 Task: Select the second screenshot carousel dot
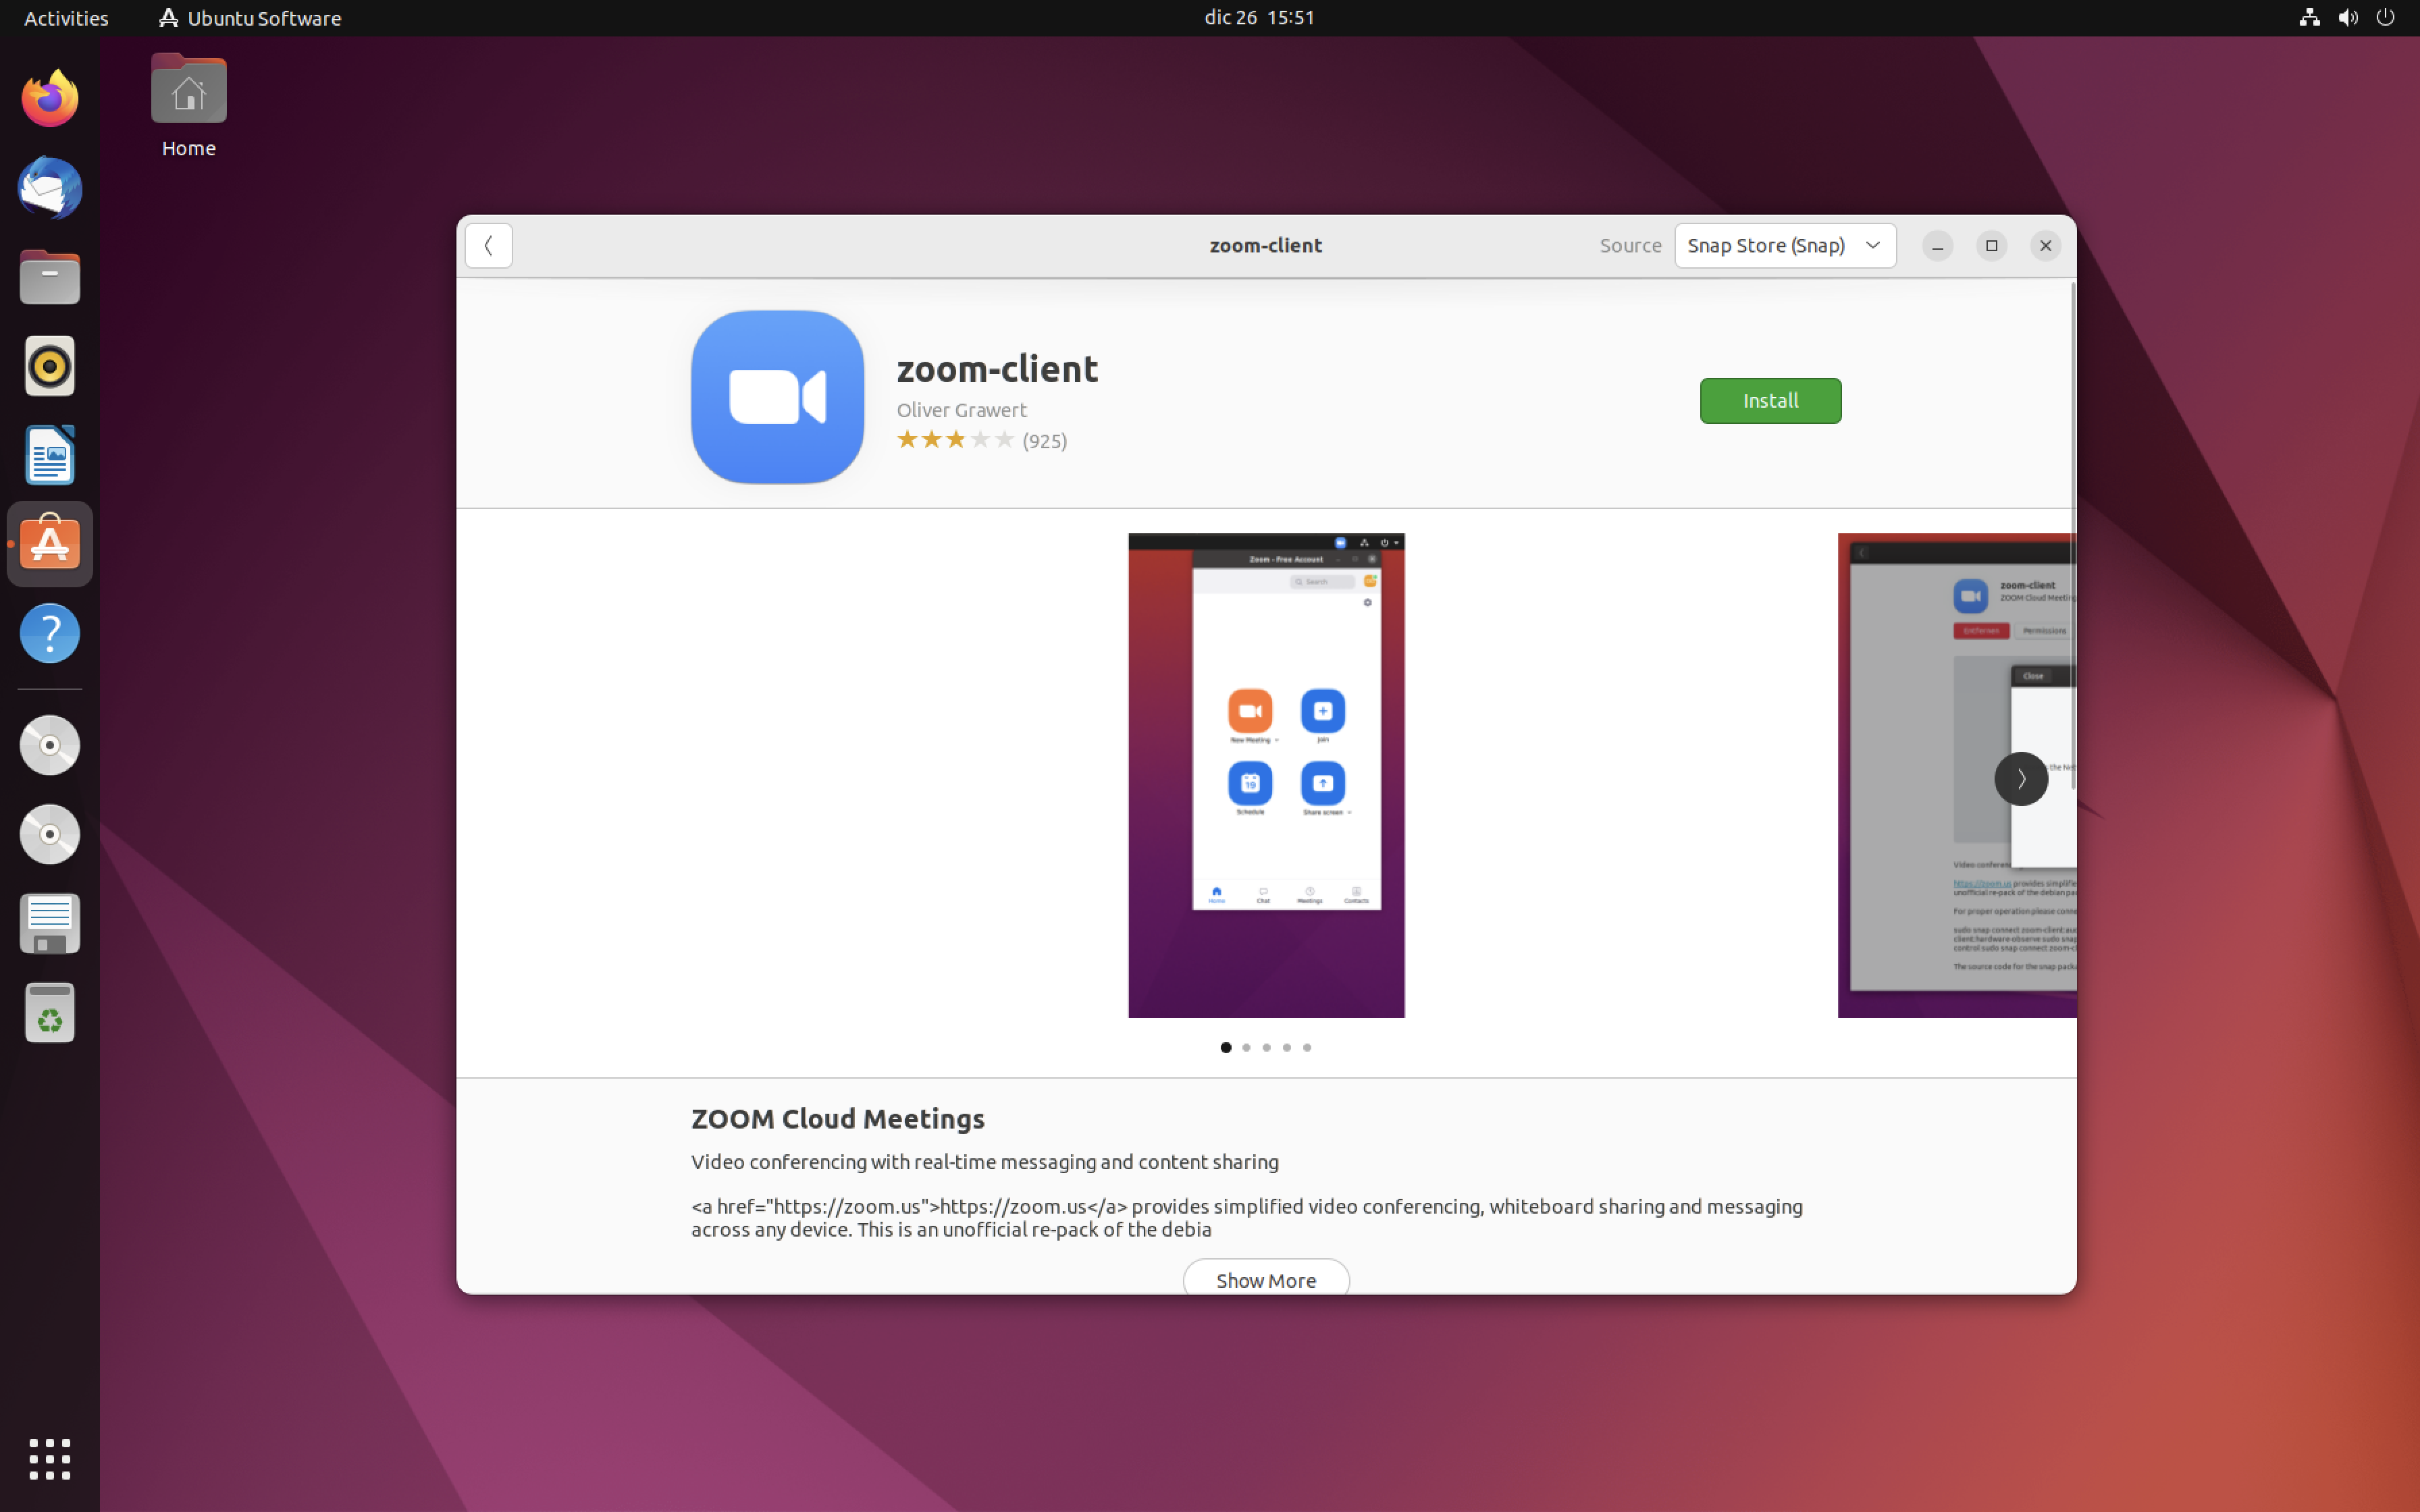tap(1246, 1047)
